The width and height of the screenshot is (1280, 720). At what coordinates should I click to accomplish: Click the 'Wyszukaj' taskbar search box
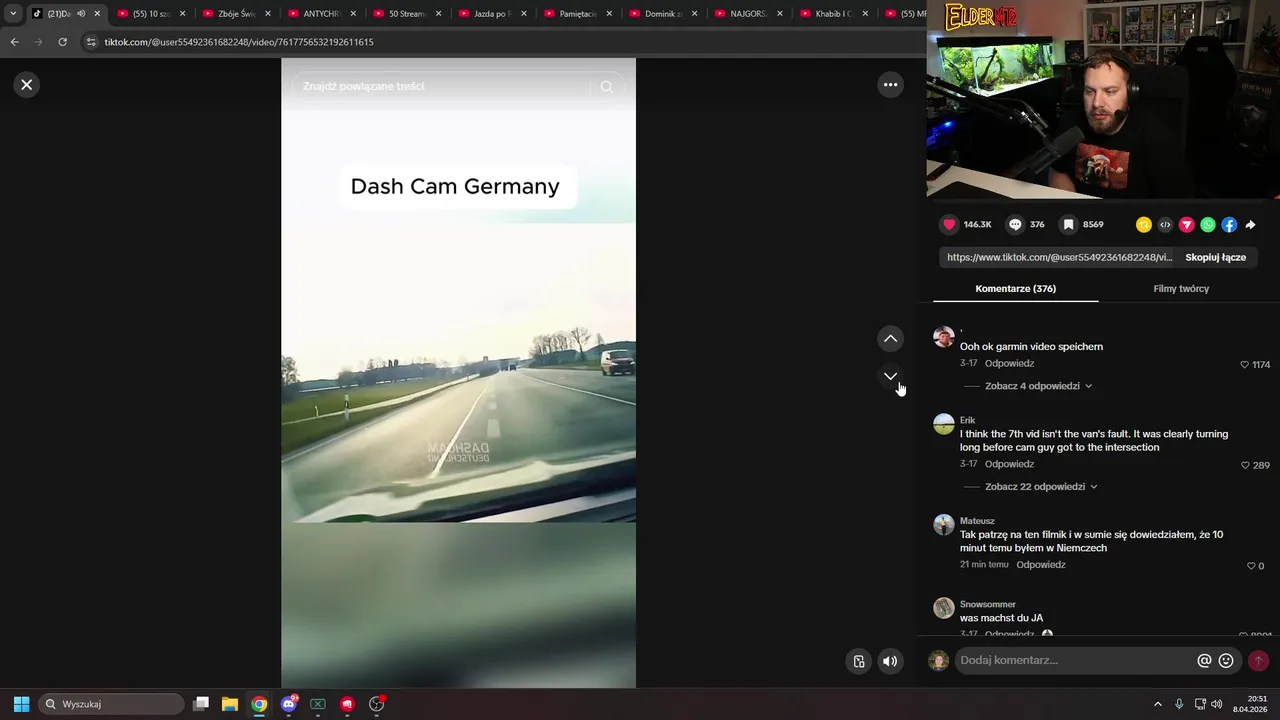[111, 704]
